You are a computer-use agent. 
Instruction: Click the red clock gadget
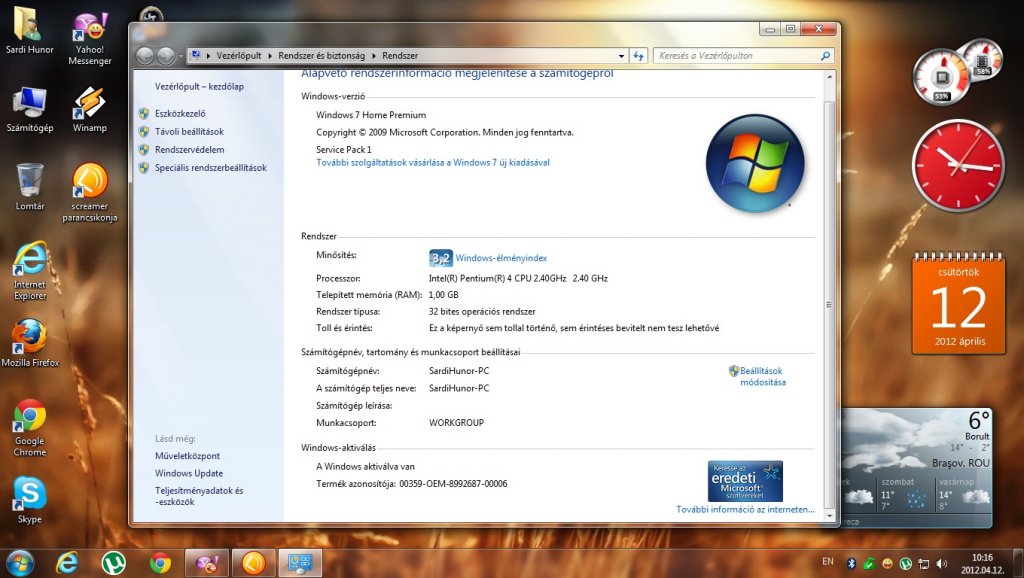click(959, 166)
